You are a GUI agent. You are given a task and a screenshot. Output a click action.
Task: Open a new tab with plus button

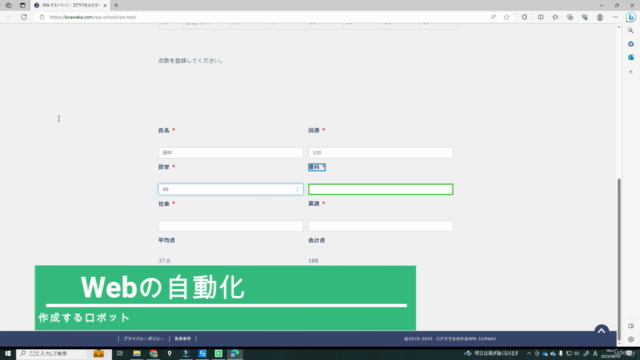116,5
